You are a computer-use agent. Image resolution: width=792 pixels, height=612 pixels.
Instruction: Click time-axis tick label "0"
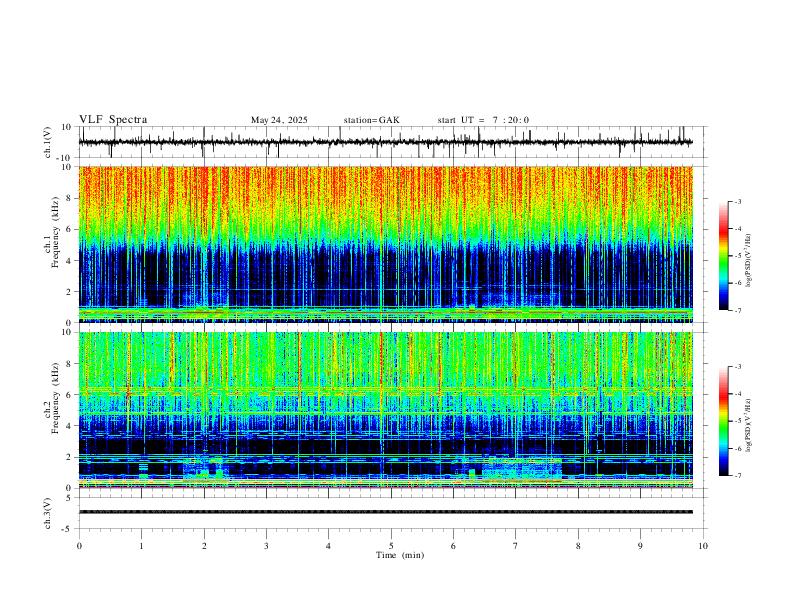79,546
